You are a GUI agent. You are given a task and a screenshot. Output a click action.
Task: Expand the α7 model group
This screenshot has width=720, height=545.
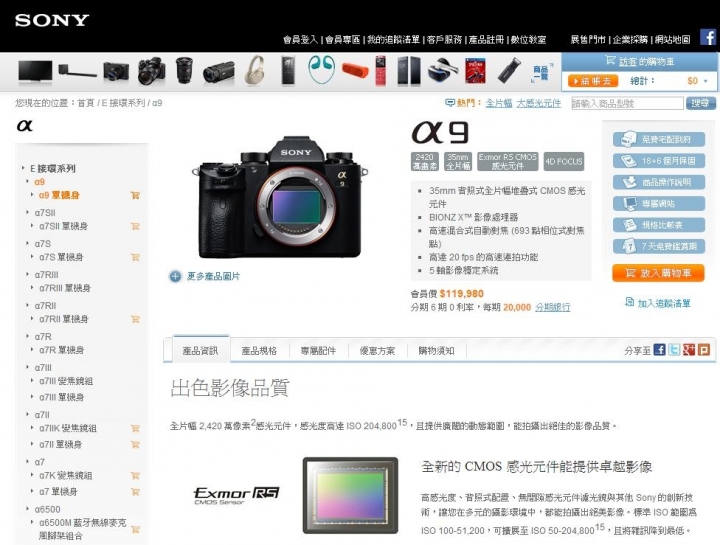28,461
